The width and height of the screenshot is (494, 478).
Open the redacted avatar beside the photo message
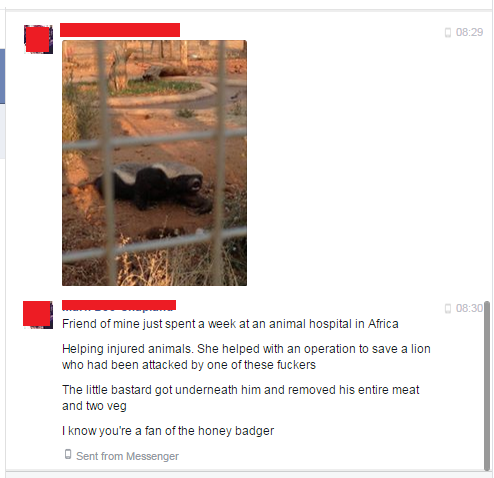tap(38, 39)
